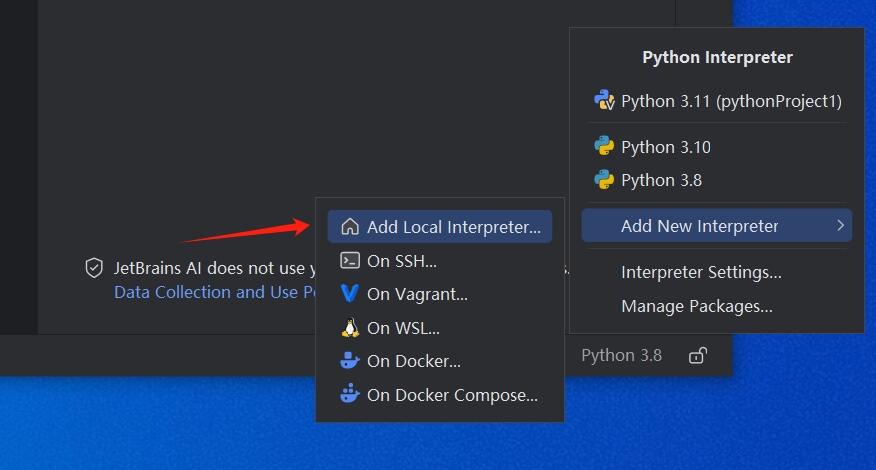
Task: Click the Linux penguin icon for WSL
Action: 350,327
